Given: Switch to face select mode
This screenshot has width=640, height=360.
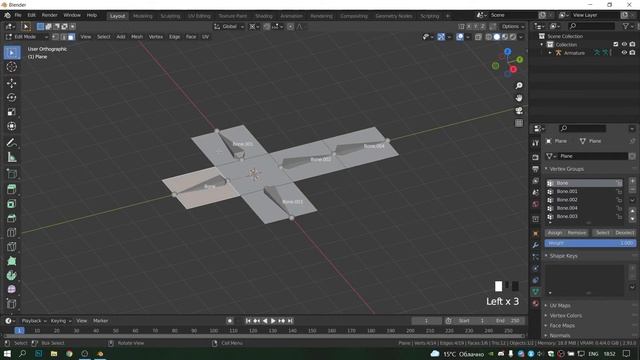Looking at the screenshot, I should pos(71,37).
